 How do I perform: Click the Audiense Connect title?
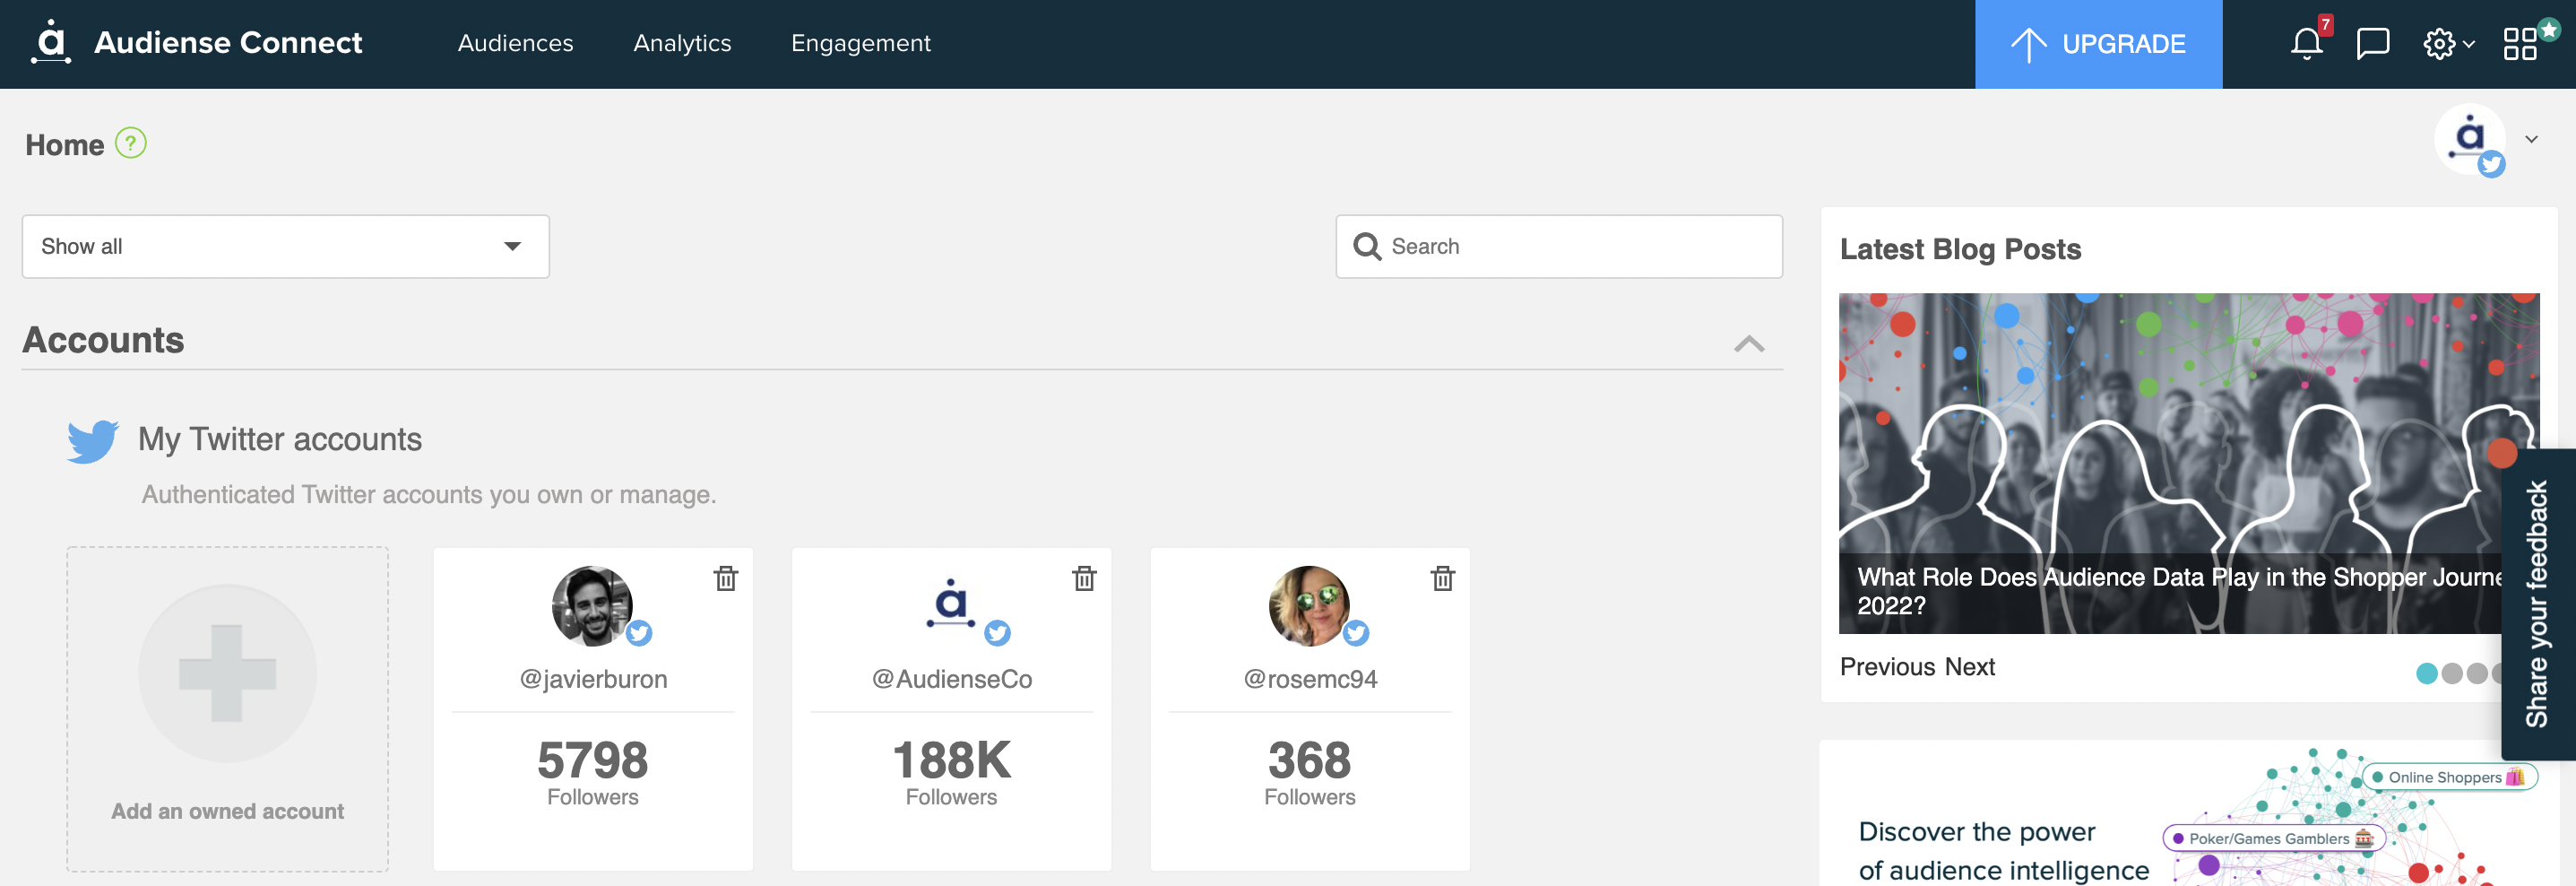coord(228,43)
